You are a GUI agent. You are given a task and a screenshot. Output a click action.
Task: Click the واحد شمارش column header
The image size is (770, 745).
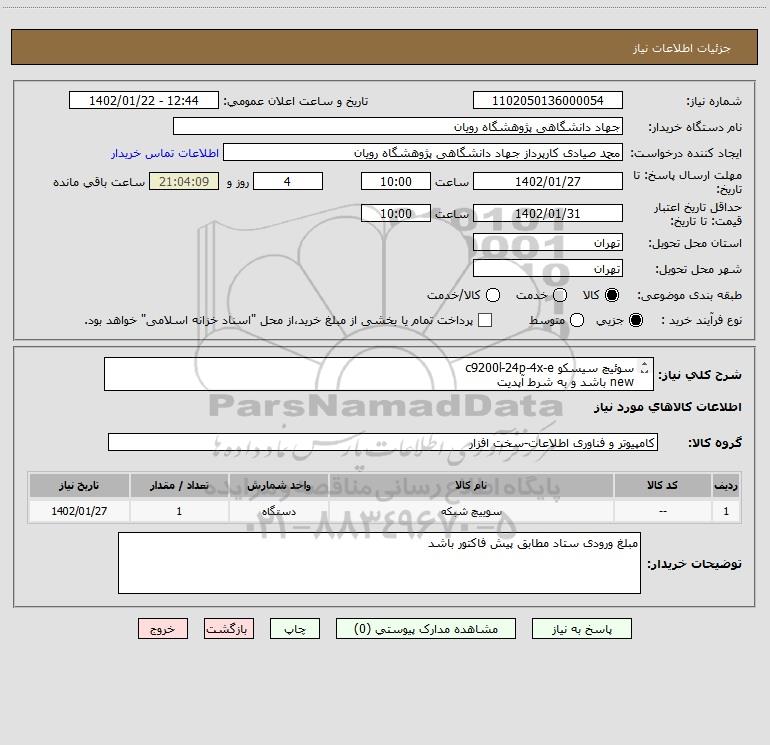pyautogui.click(x=278, y=485)
